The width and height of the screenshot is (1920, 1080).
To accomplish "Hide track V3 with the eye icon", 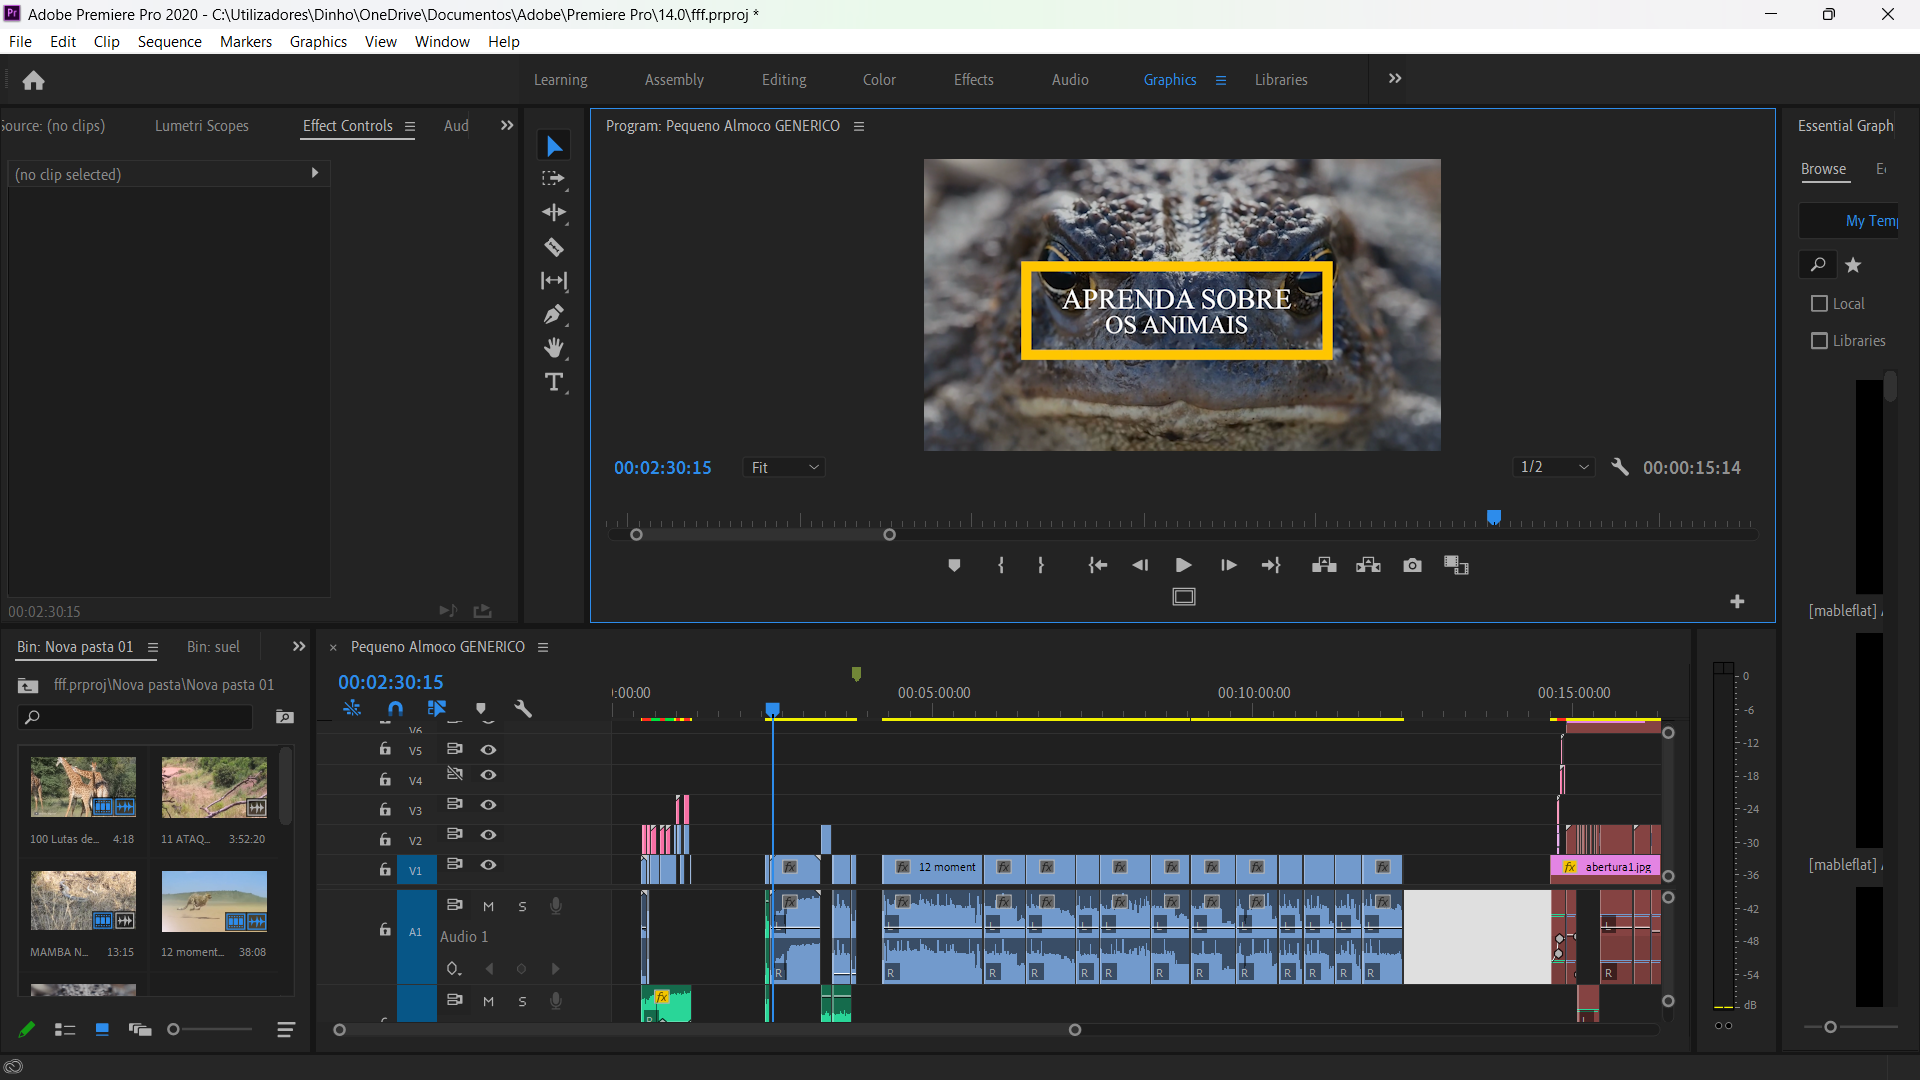I will click(488, 805).
